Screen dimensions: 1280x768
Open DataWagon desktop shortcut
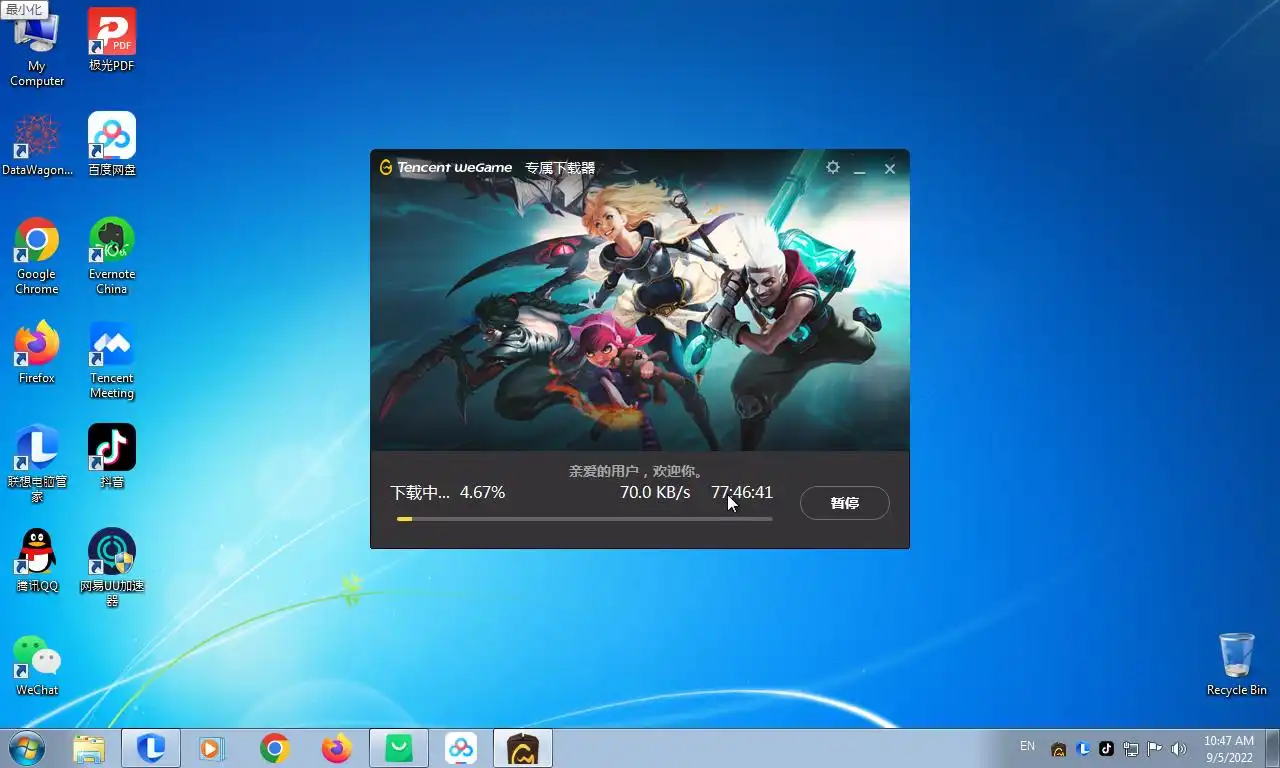37,146
